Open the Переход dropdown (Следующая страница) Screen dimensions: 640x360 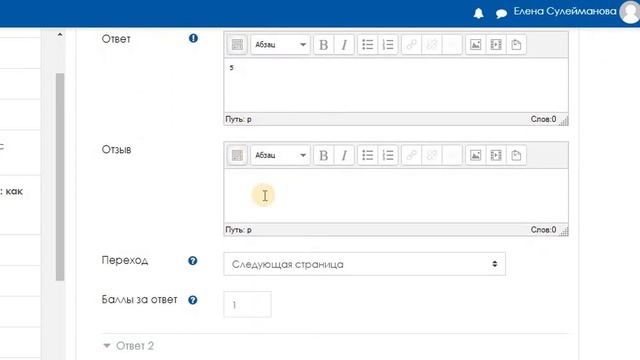click(364, 264)
